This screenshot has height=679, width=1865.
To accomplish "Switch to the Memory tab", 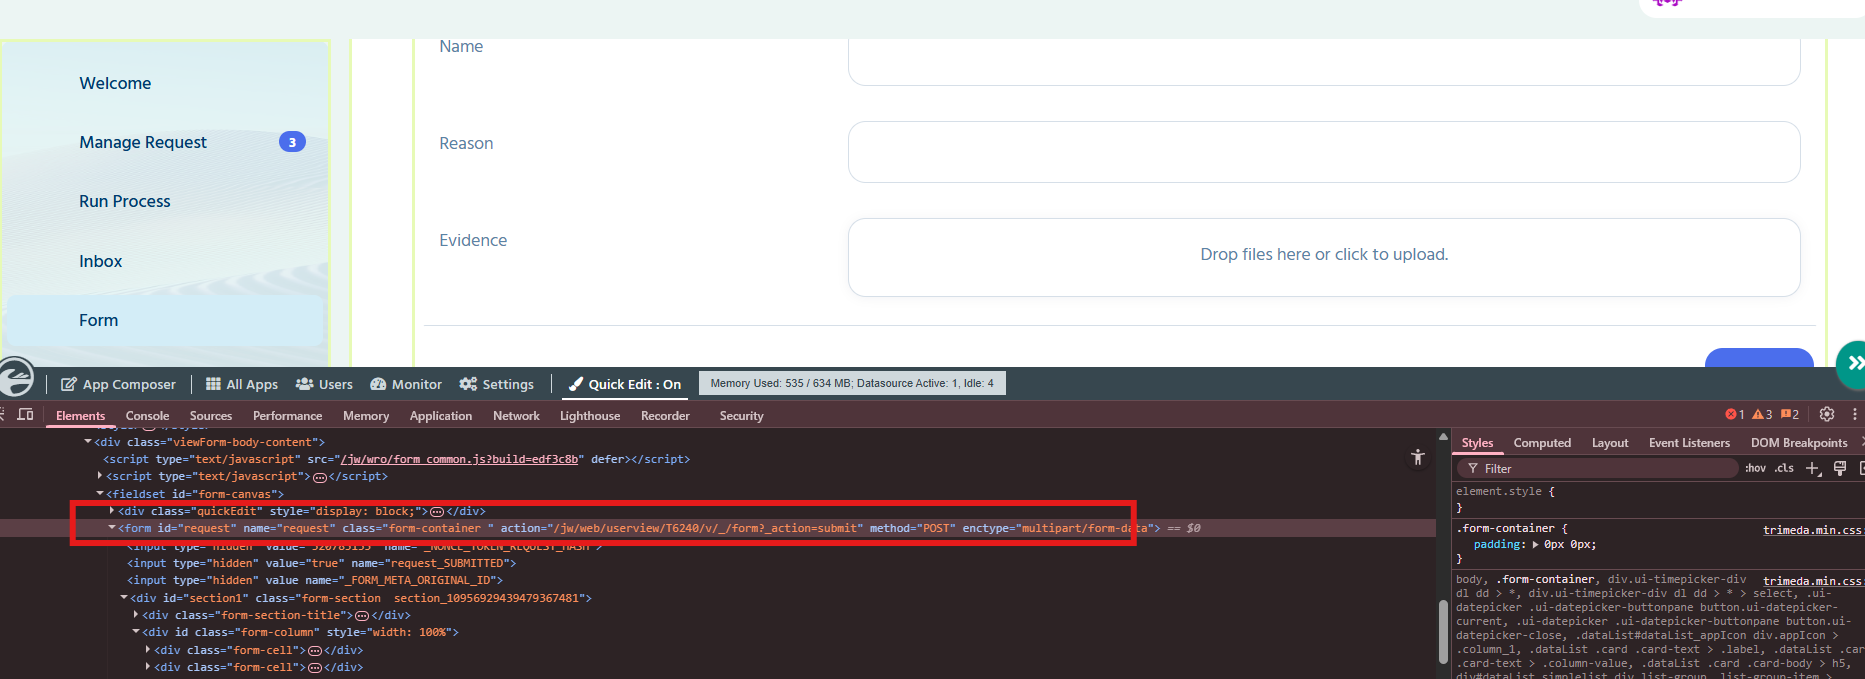I will [366, 415].
